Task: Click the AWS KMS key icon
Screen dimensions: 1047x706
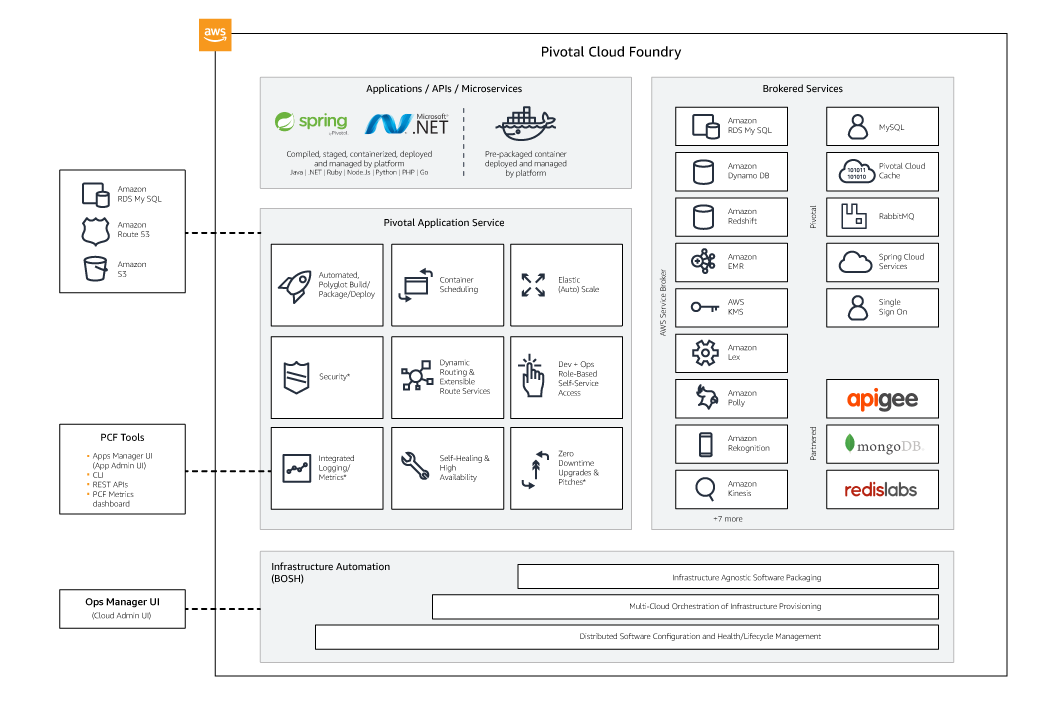Action: pos(707,307)
